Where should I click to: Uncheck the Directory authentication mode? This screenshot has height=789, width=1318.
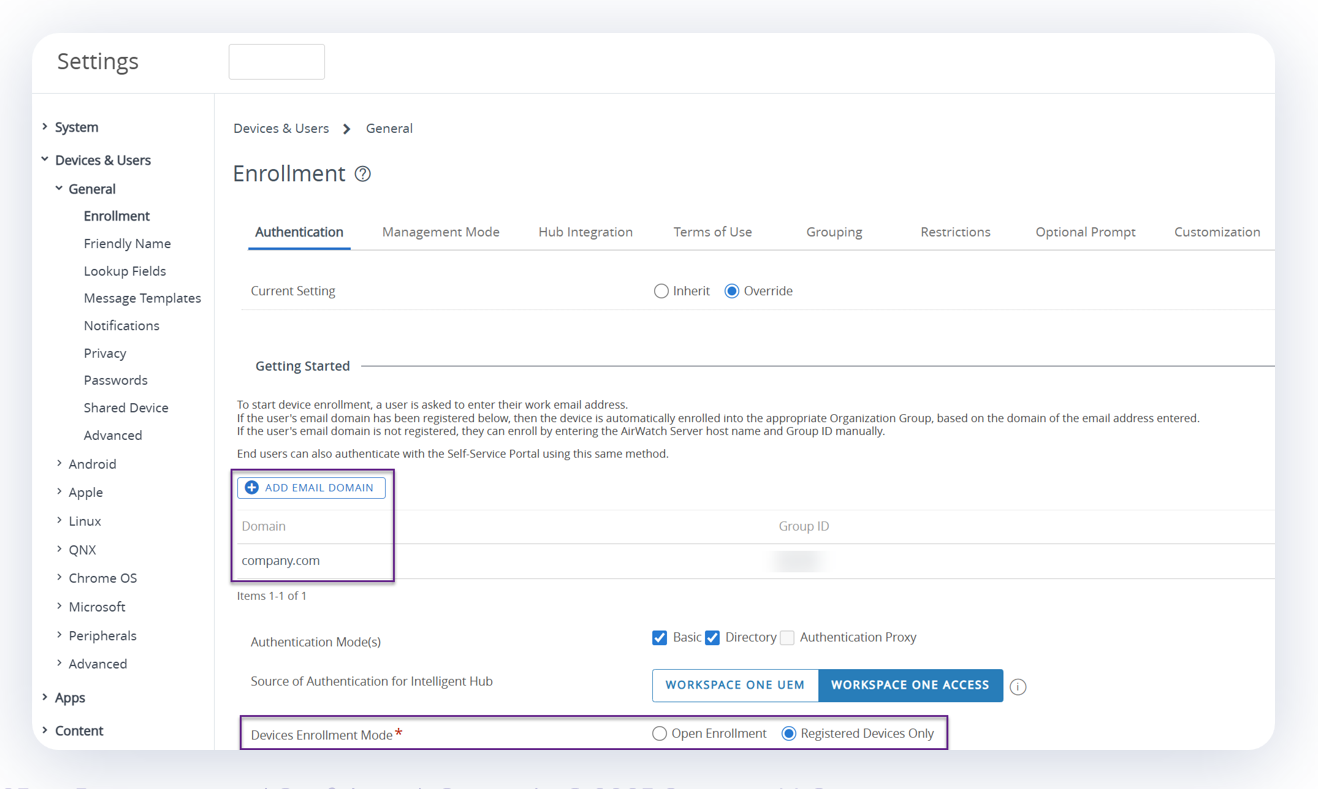(711, 637)
